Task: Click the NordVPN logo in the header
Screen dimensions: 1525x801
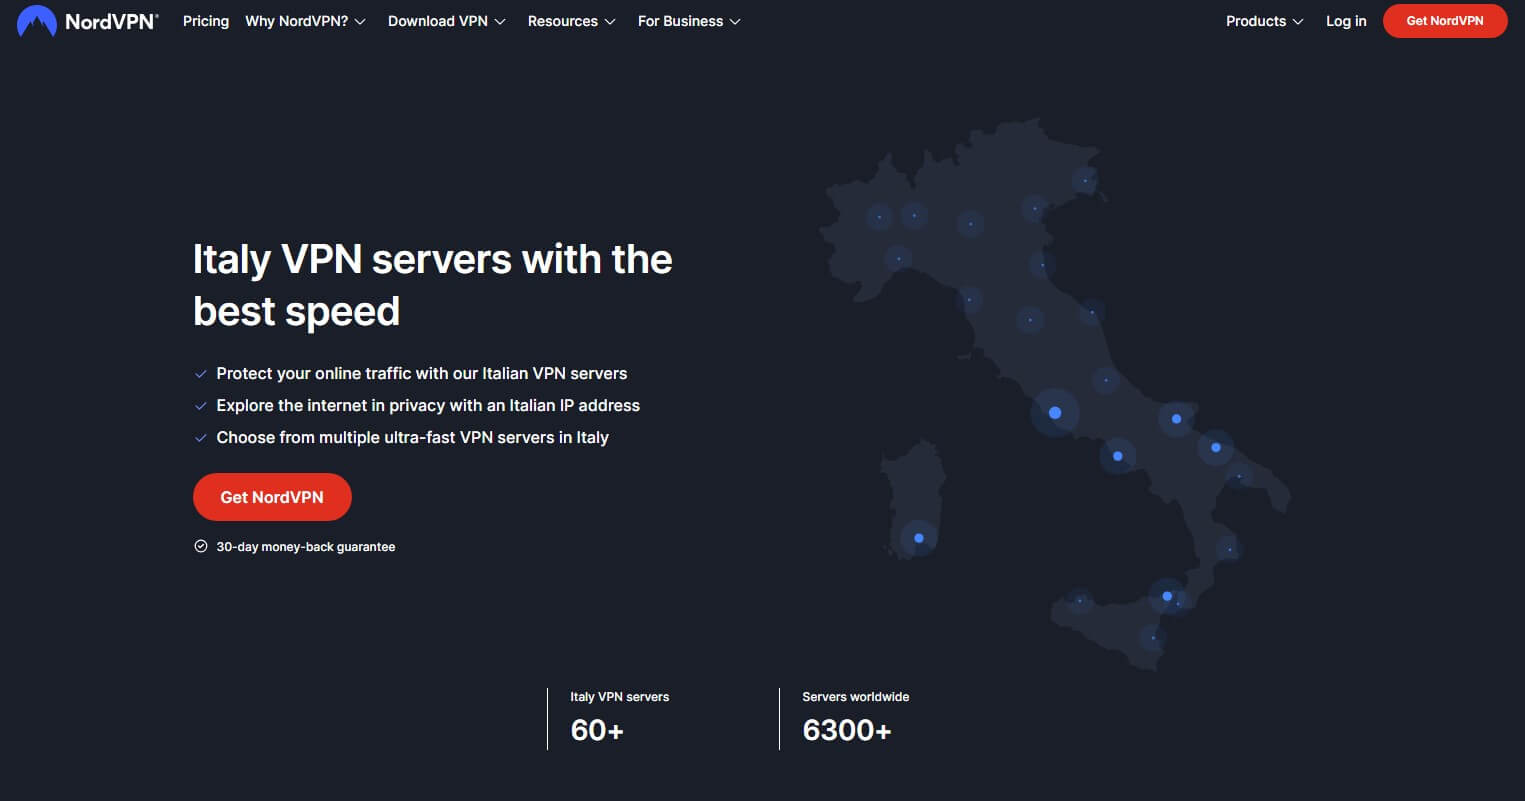Action: coord(87,21)
